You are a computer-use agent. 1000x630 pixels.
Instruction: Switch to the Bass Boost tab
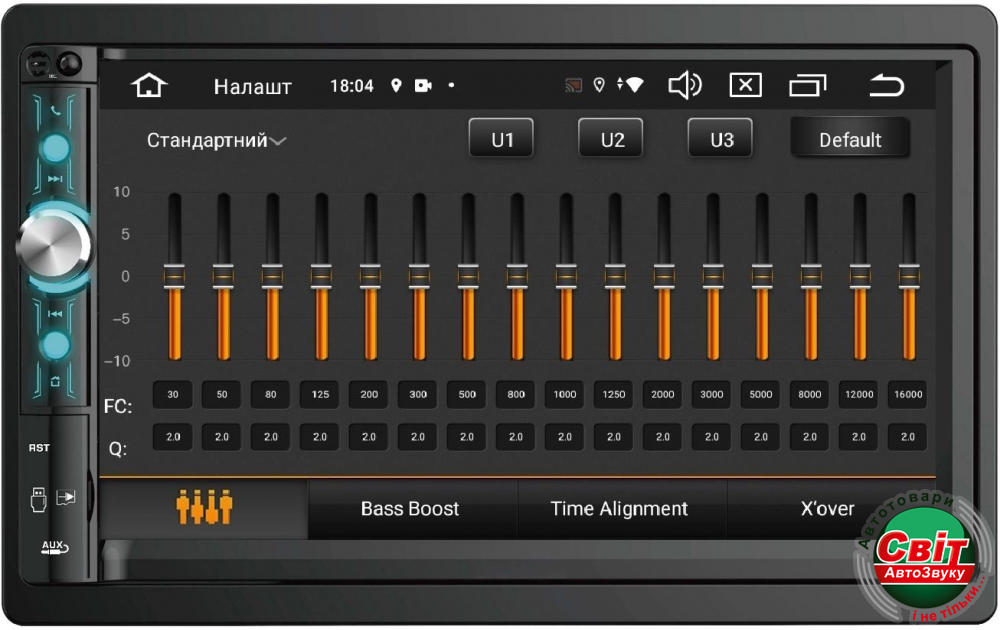point(410,509)
